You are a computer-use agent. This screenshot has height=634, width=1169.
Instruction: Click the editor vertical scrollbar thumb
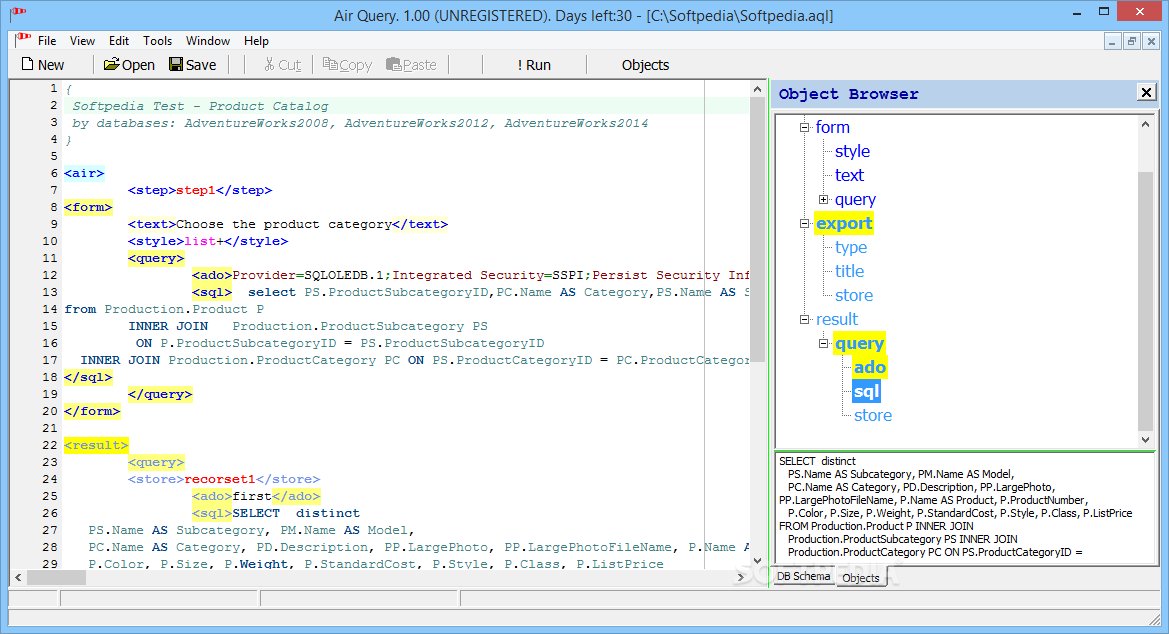[757, 229]
